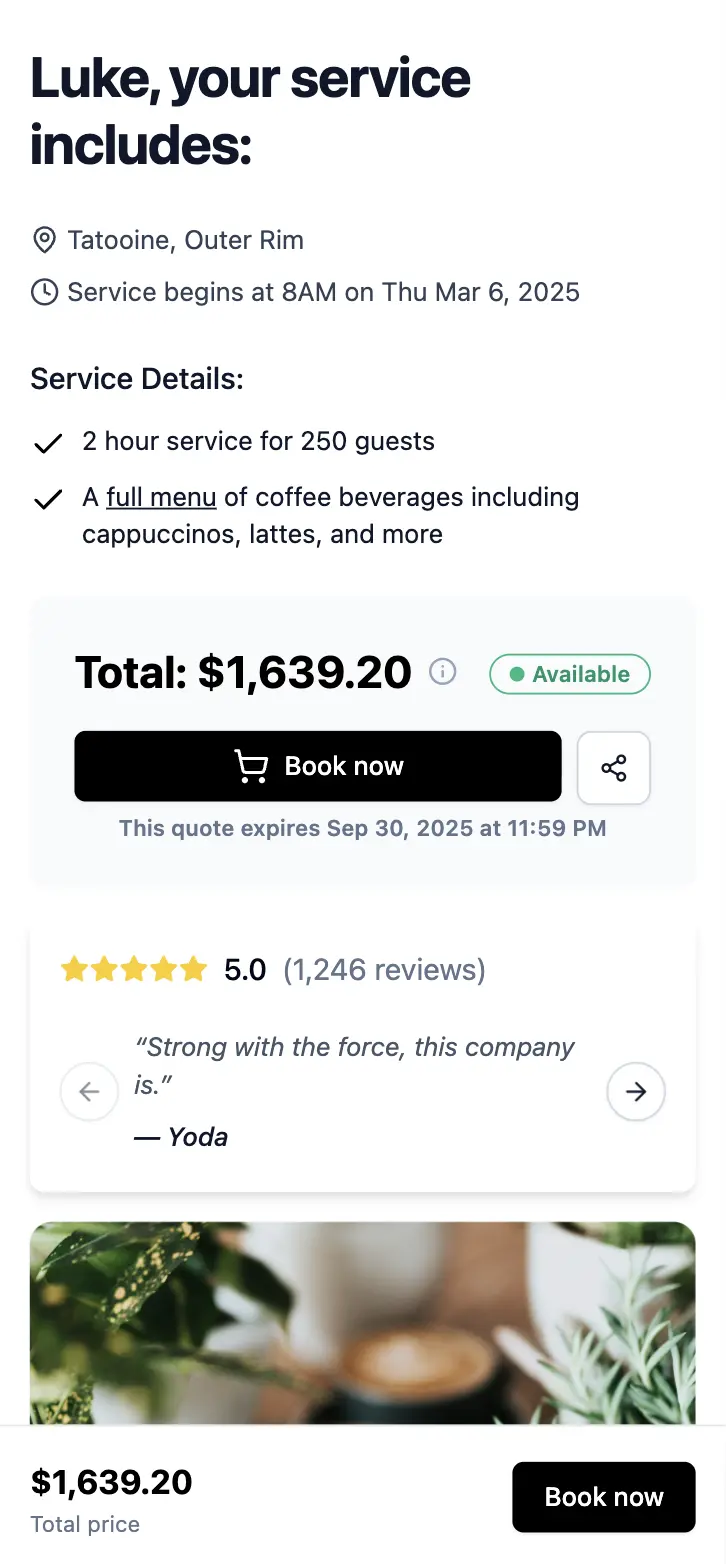This screenshot has height=1564, width=726.
Task: Show the next review
Action: point(636,1091)
